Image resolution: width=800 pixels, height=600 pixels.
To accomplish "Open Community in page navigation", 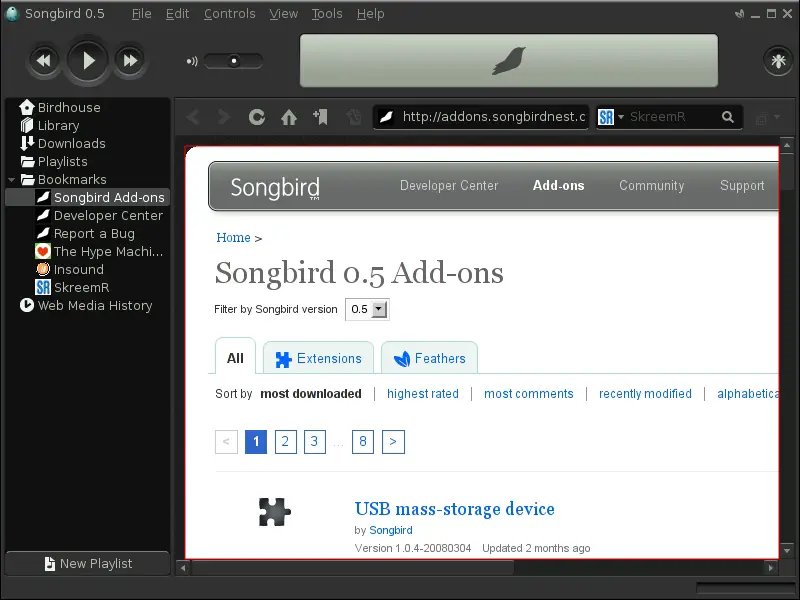I will pos(652,186).
